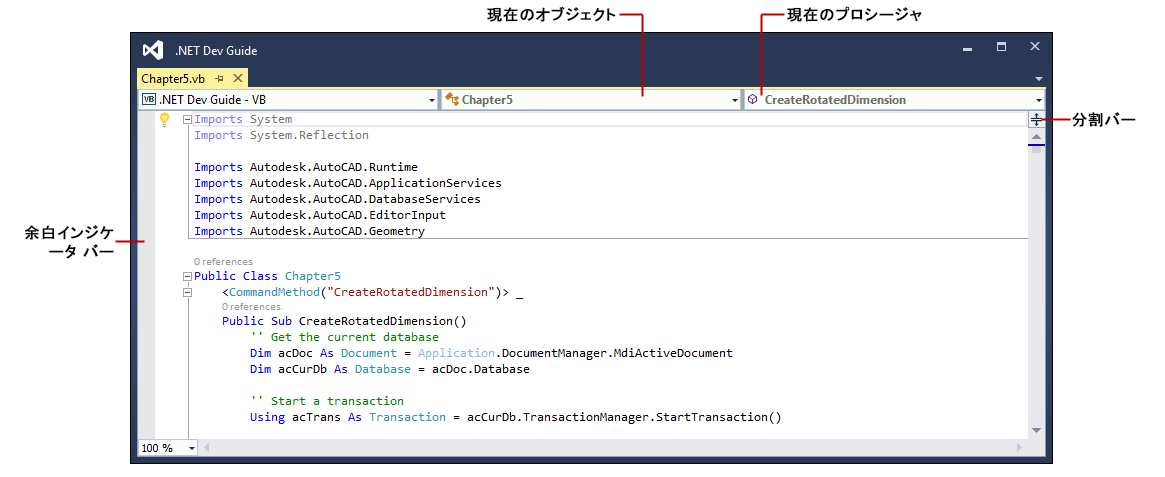Close the Chapter5.vb tab

tap(238, 78)
